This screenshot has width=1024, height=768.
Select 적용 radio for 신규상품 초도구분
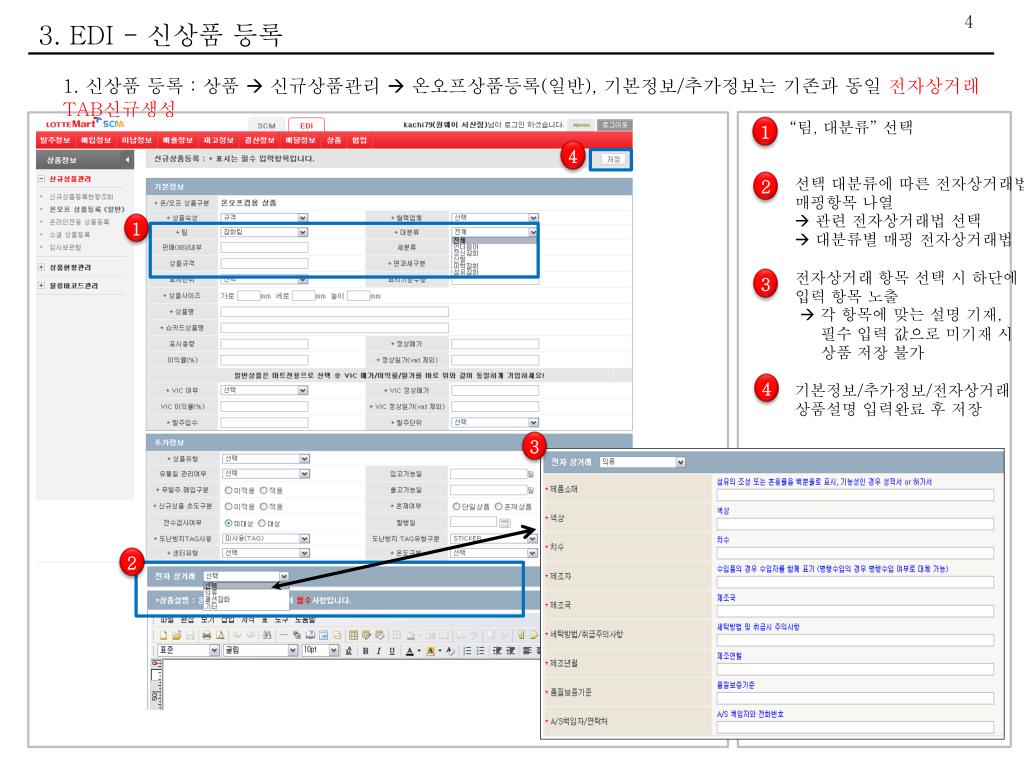pos(264,507)
